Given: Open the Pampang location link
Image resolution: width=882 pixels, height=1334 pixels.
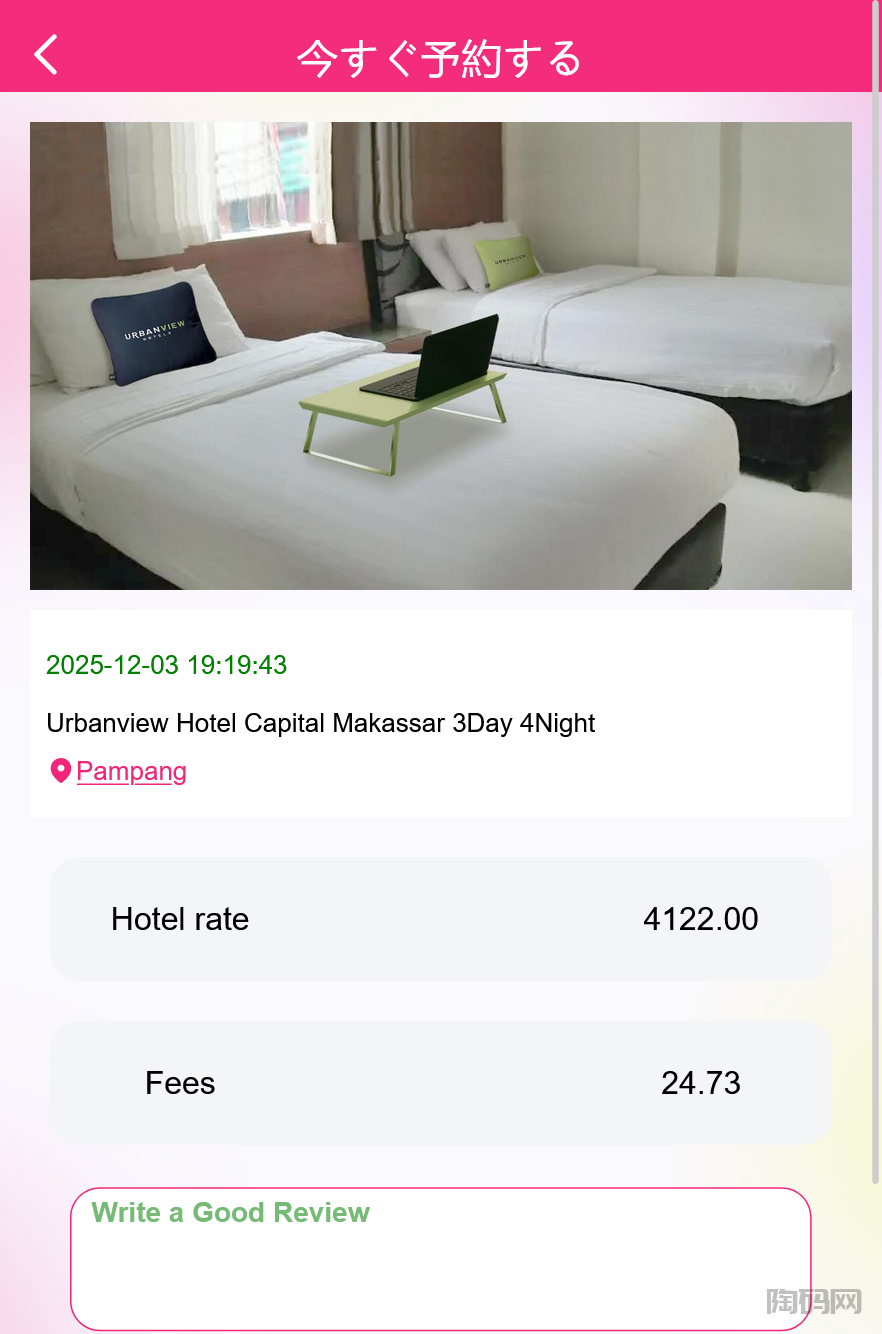Looking at the screenshot, I should pyautogui.click(x=131, y=771).
